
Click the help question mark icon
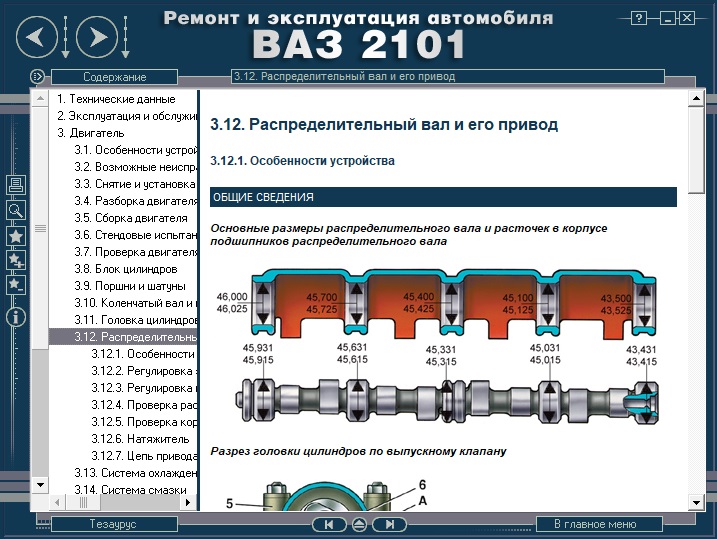638,18
